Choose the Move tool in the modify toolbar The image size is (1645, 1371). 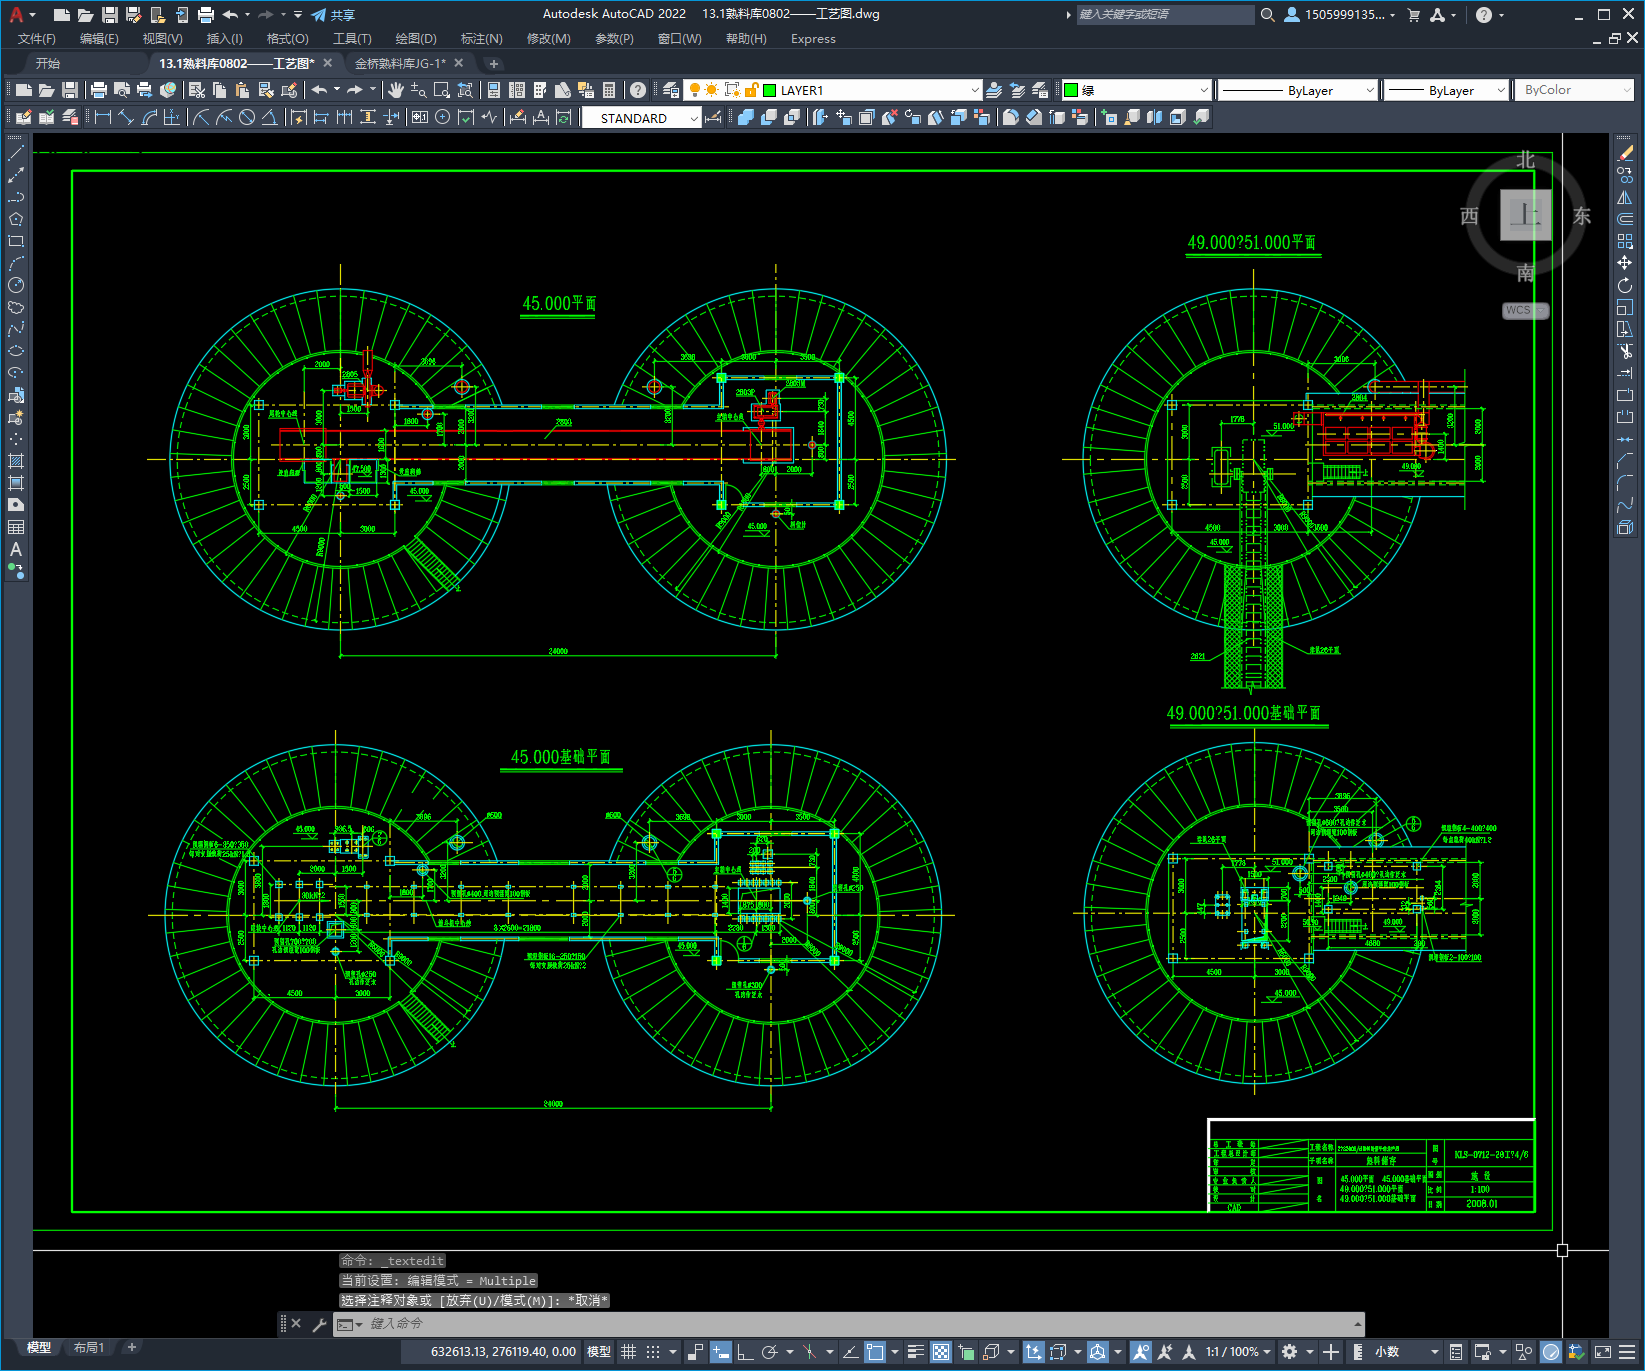coord(1625,263)
